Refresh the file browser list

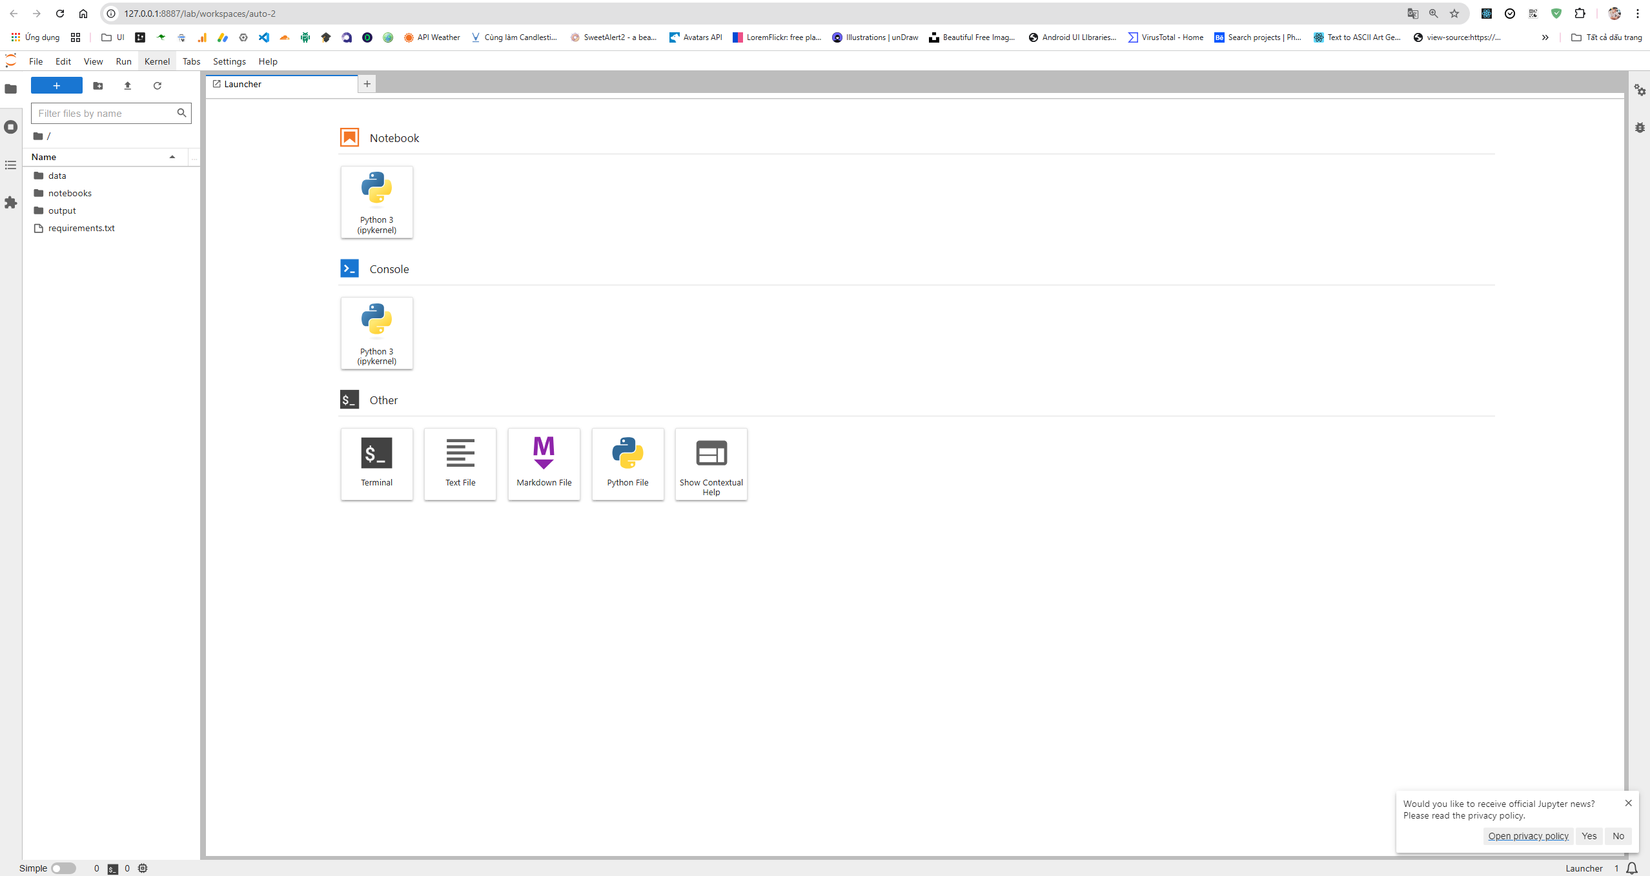pyautogui.click(x=157, y=86)
